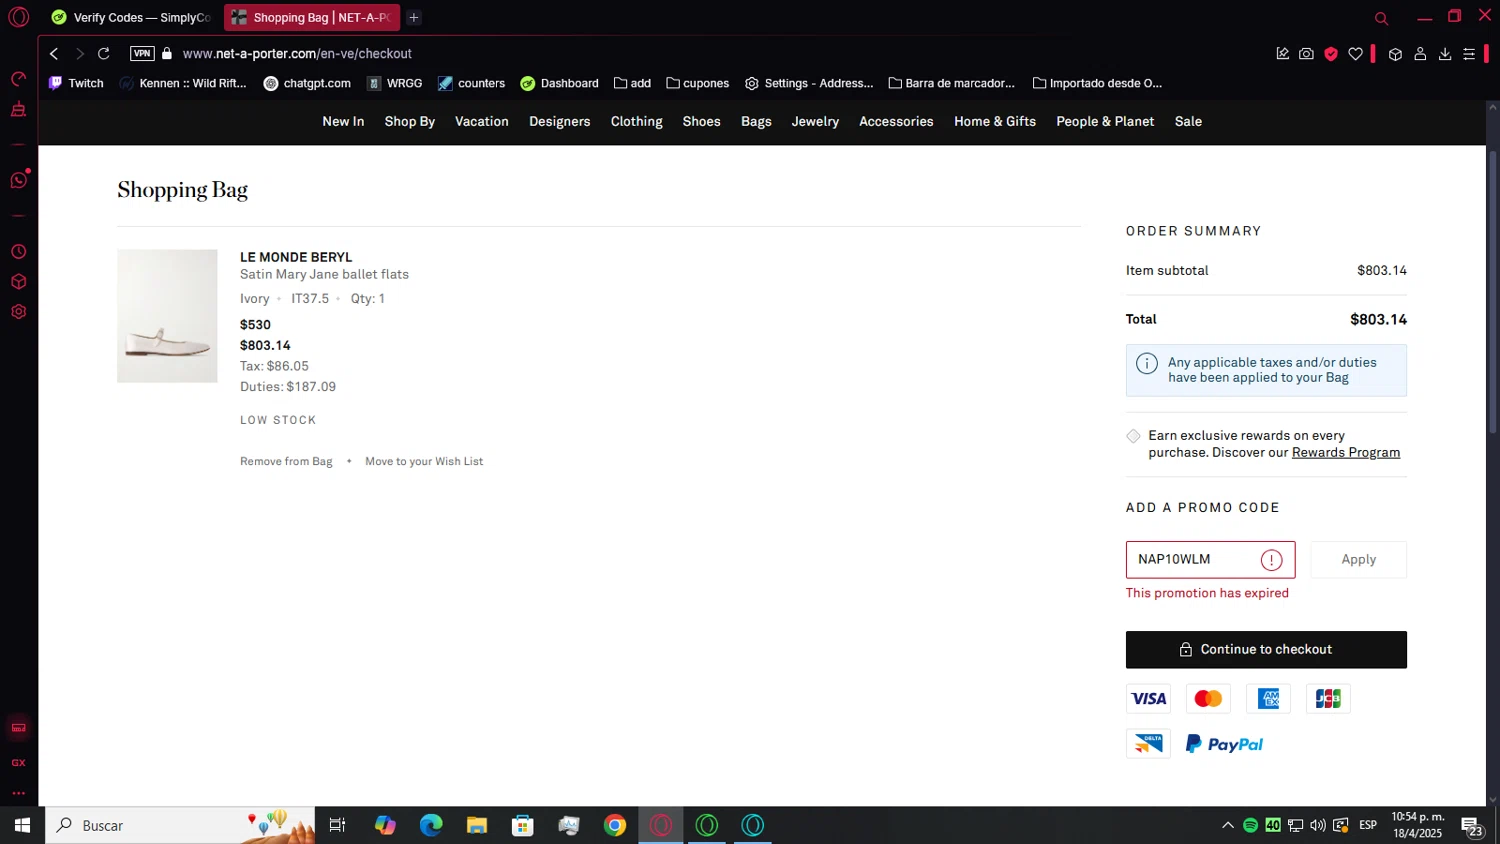Open Settings - Address bookmark
The height and width of the screenshot is (844, 1500).
(x=809, y=83)
